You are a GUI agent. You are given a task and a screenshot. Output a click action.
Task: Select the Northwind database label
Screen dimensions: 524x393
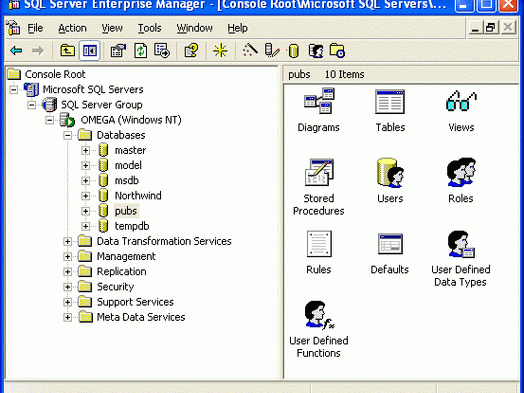click(x=138, y=195)
